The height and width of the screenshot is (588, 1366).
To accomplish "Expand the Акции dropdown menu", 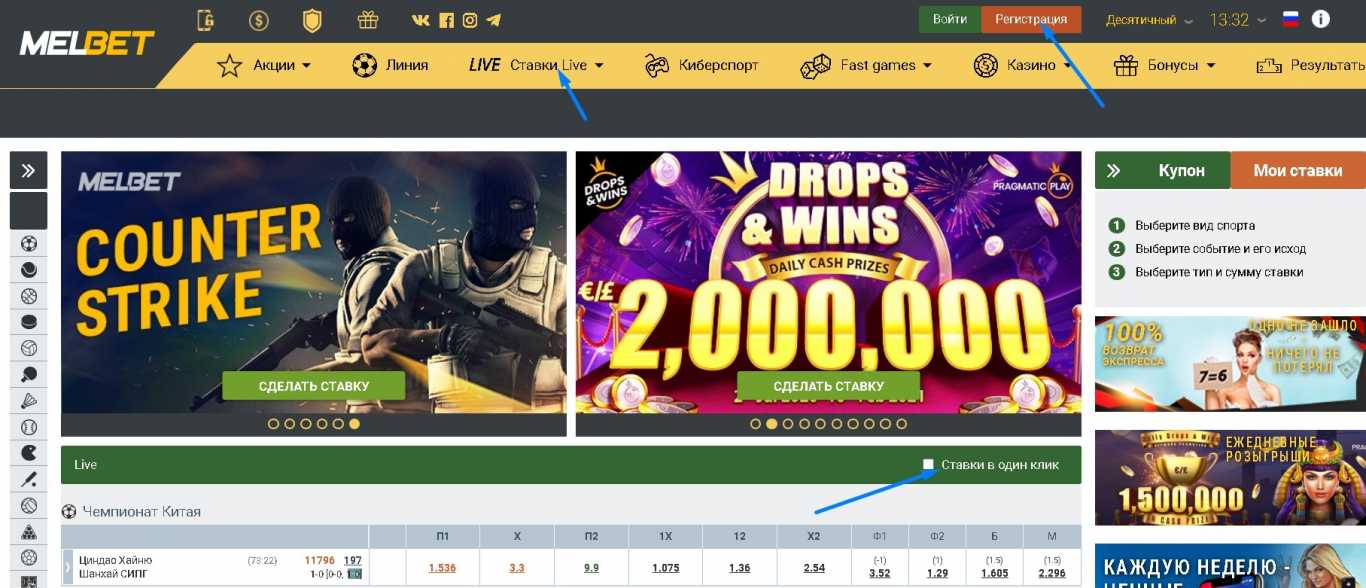I will [264, 65].
